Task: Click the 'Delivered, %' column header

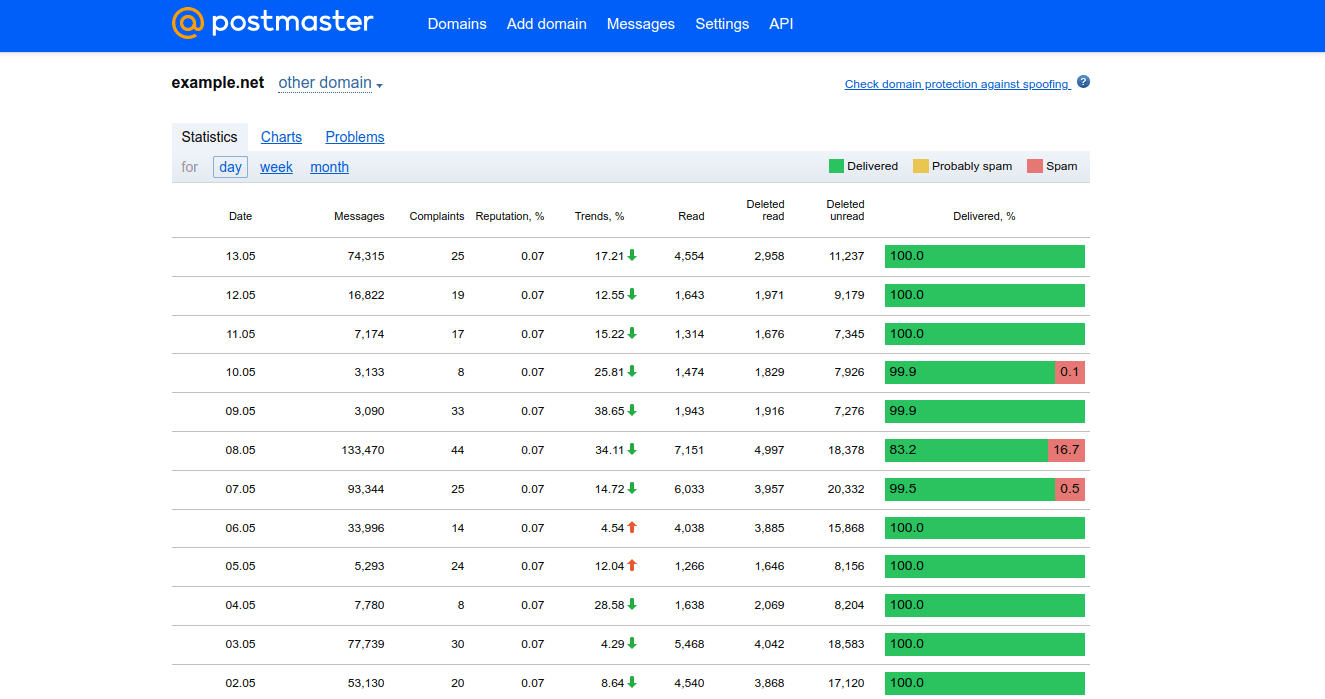Action: tap(984, 216)
